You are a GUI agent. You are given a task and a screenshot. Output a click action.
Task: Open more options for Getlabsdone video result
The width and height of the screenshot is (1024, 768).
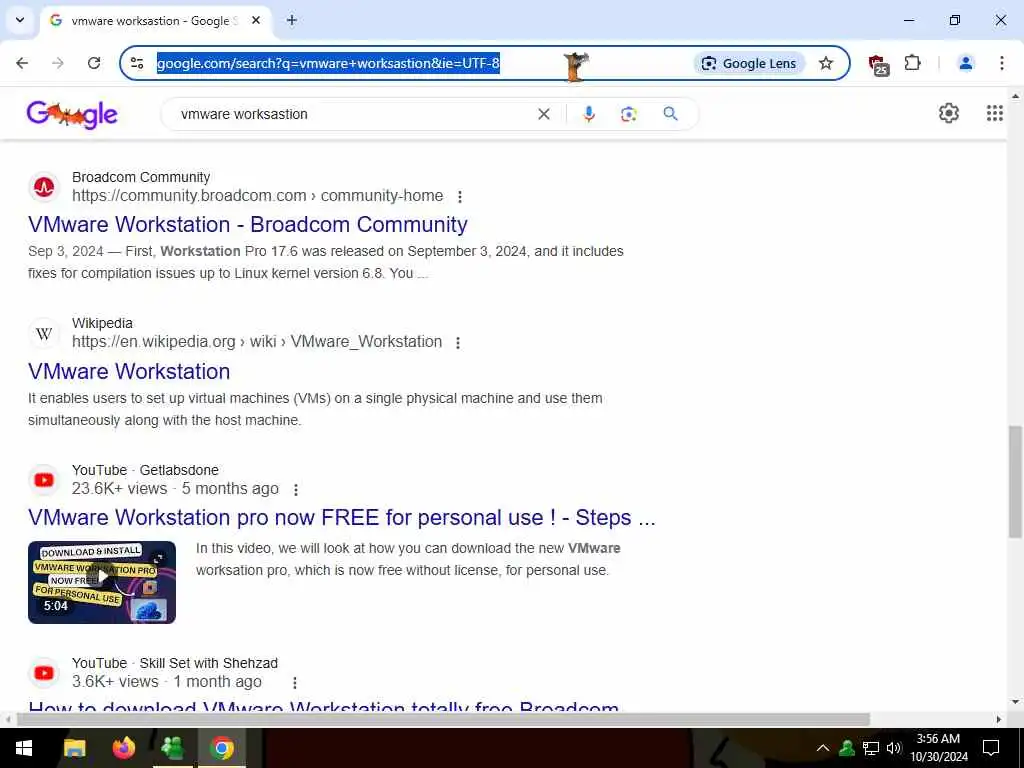coord(296,490)
